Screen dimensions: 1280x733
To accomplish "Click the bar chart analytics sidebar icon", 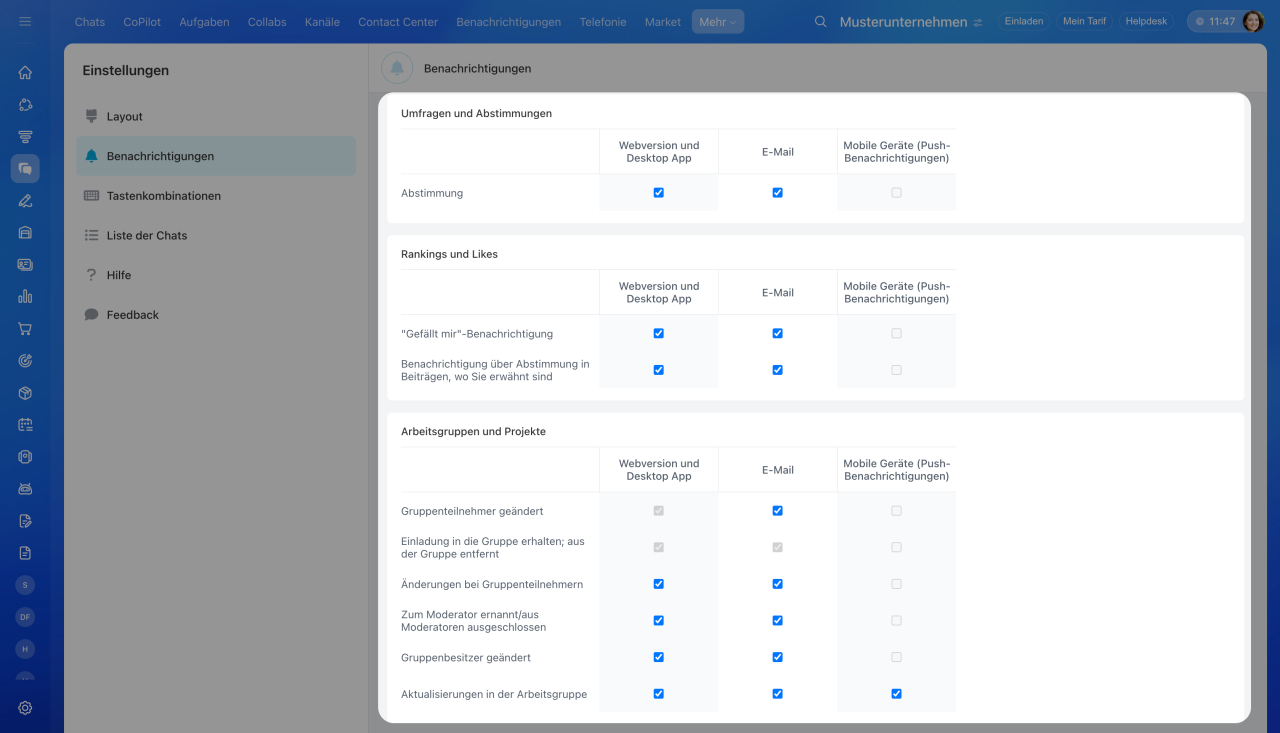I will 25,297.
